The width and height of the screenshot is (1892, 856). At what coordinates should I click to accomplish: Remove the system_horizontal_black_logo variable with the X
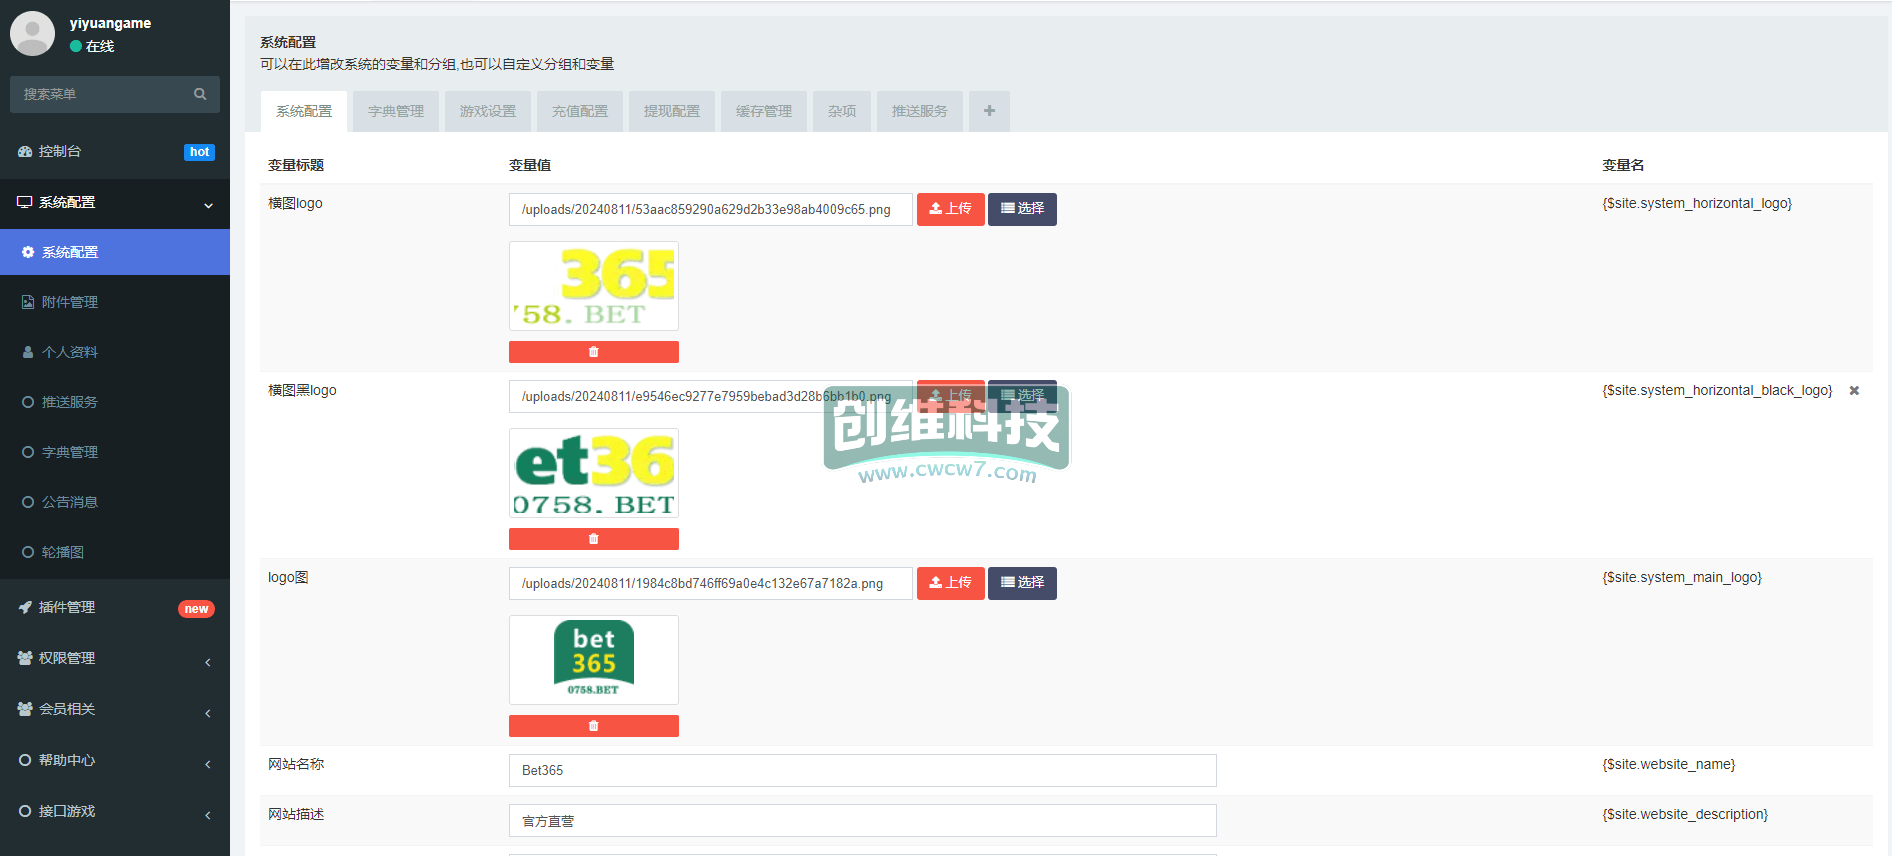point(1854,391)
